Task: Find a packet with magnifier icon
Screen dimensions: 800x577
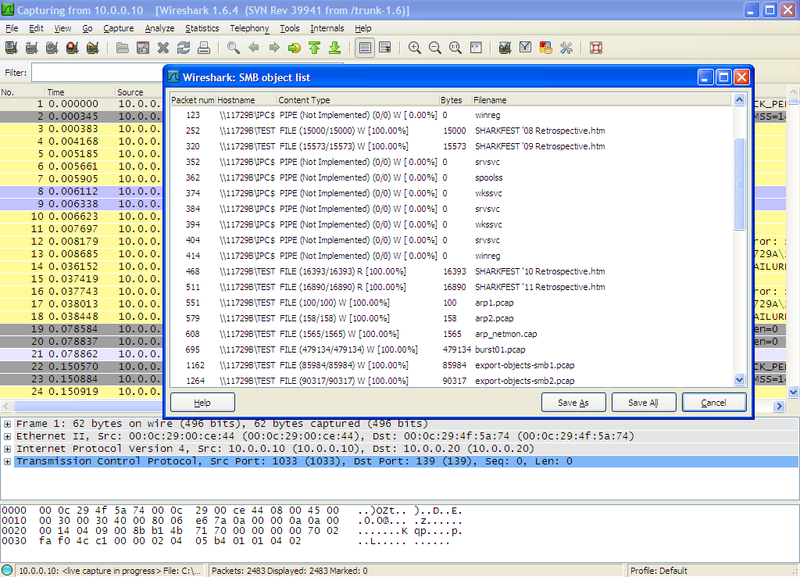Action: click(234, 48)
